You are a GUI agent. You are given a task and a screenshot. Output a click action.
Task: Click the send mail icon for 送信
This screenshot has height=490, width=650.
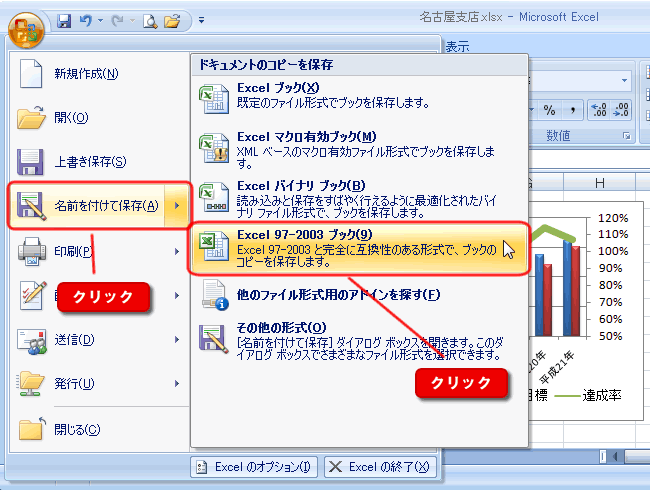coord(32,341)
